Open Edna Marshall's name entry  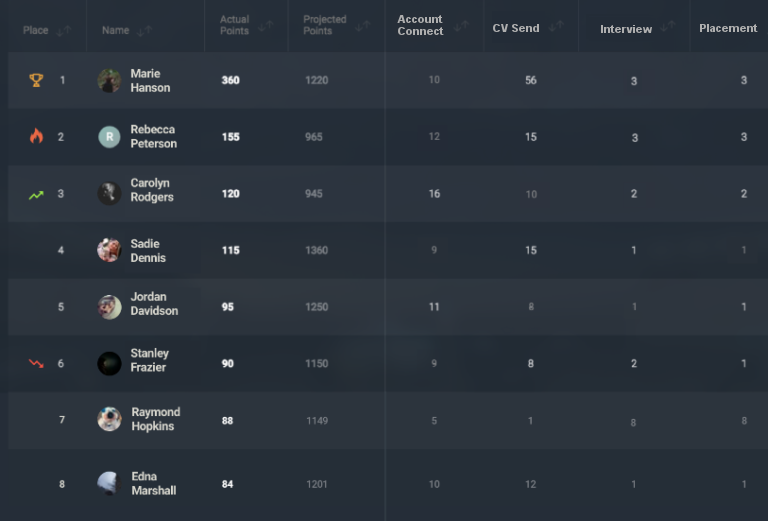click(x=154, y=483)
